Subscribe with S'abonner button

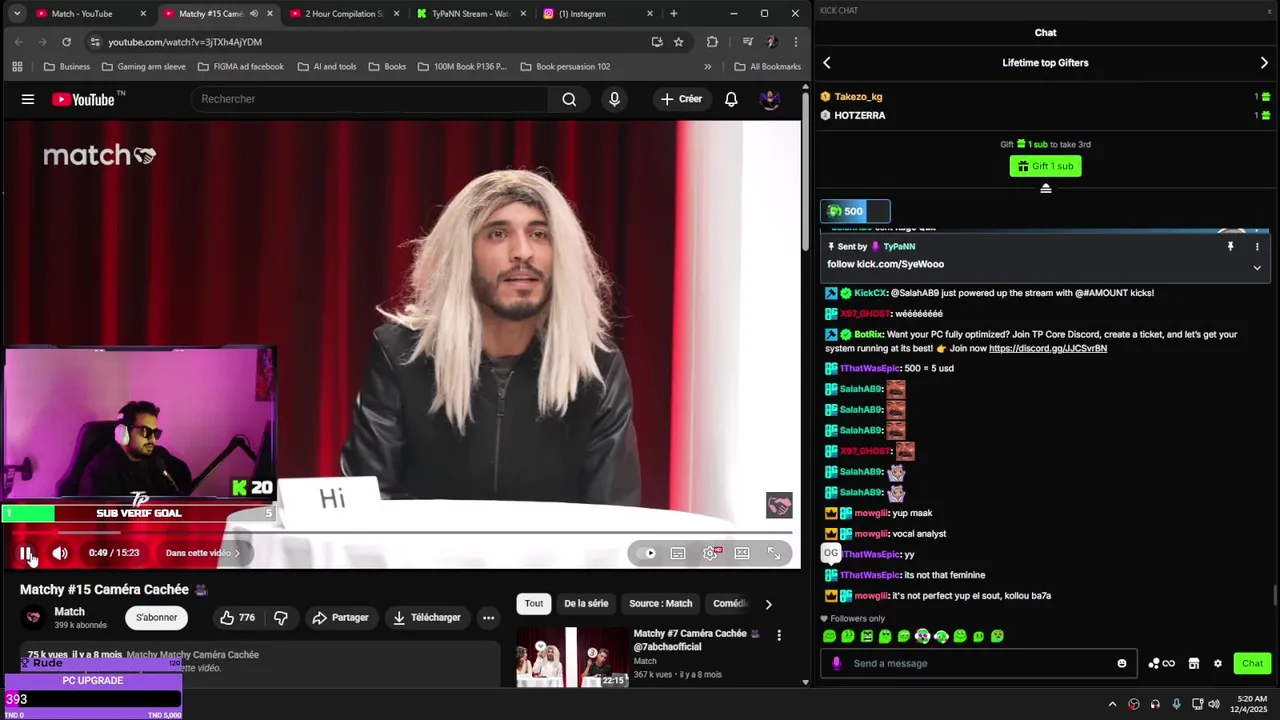tap(157, 618)
